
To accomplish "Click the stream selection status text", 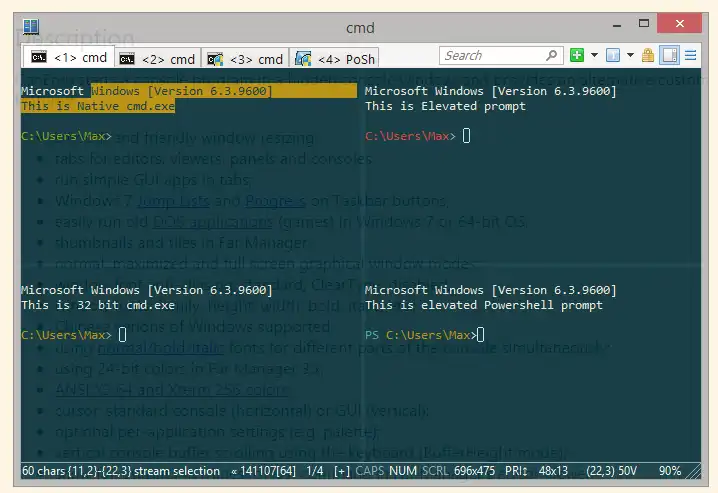I will click(x=121, y=471).
